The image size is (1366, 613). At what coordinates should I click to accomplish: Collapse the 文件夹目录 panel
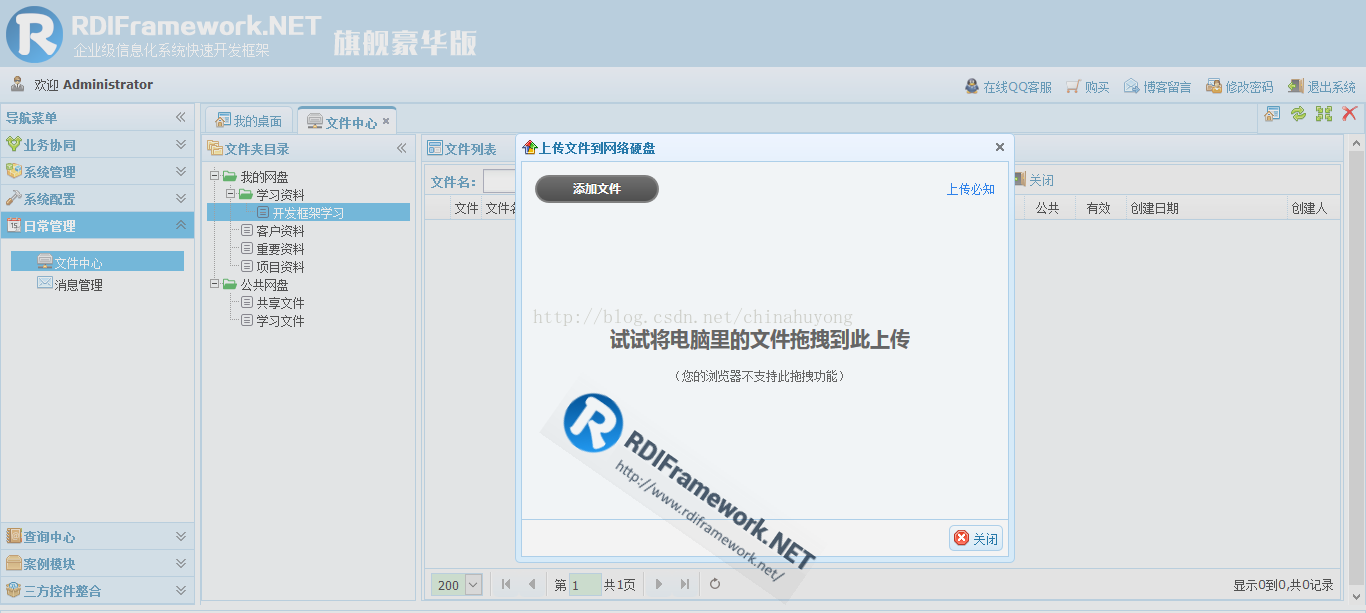[x=402, y=148]
